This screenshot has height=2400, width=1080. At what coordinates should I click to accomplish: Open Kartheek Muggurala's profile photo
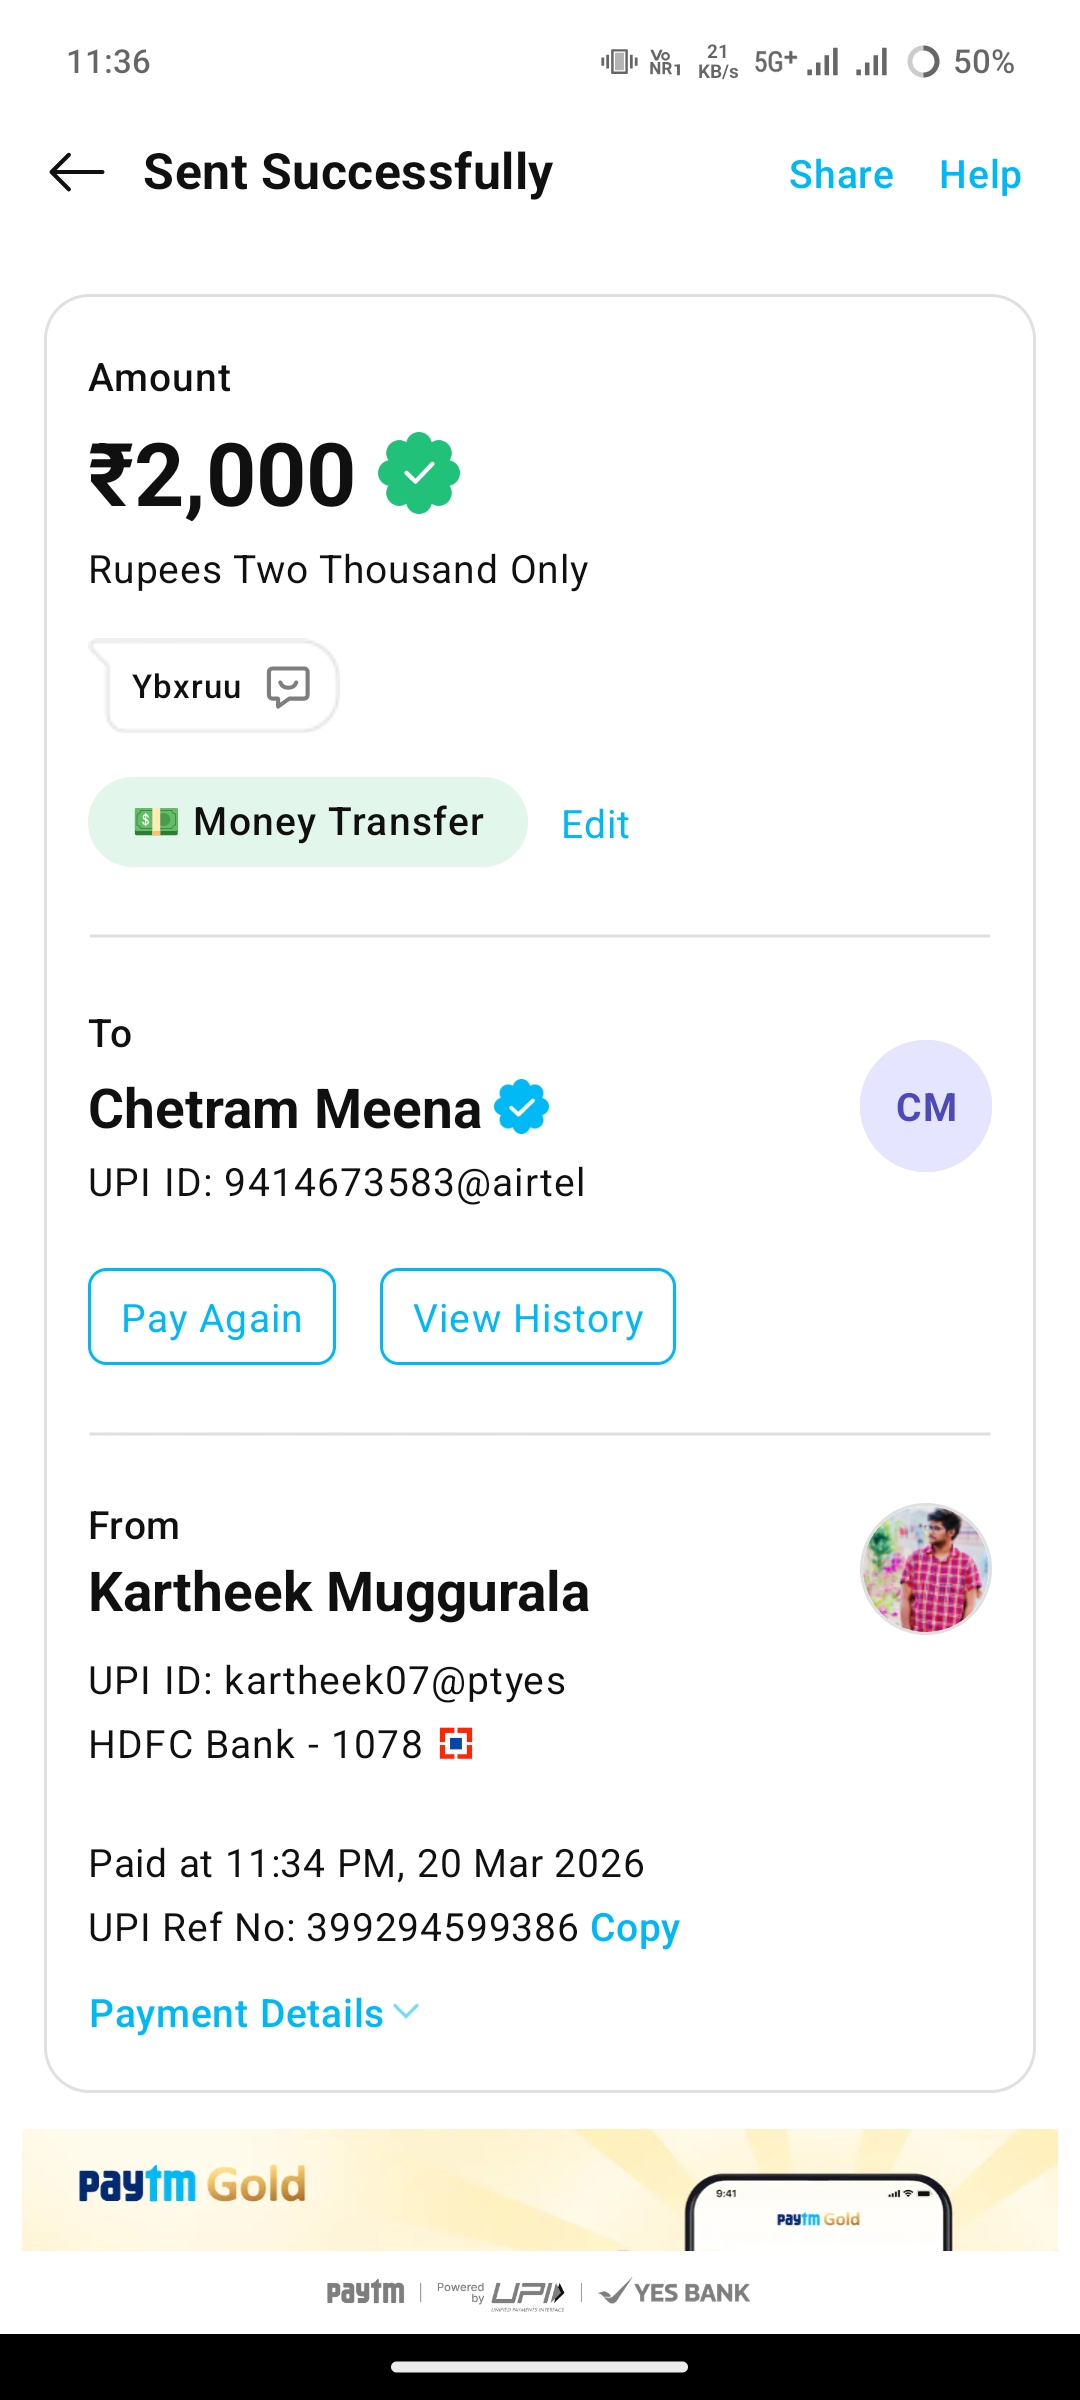point(925,1568)
